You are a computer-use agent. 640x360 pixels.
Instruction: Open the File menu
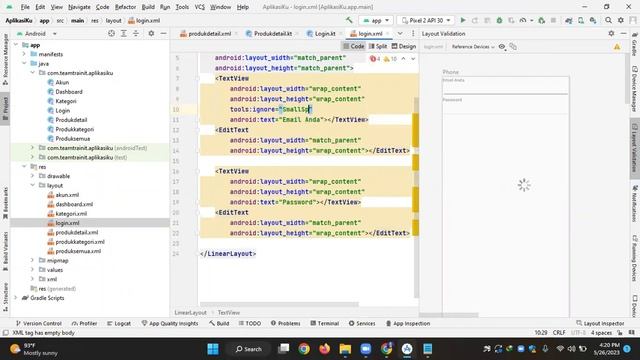click(x=25, y=7)
